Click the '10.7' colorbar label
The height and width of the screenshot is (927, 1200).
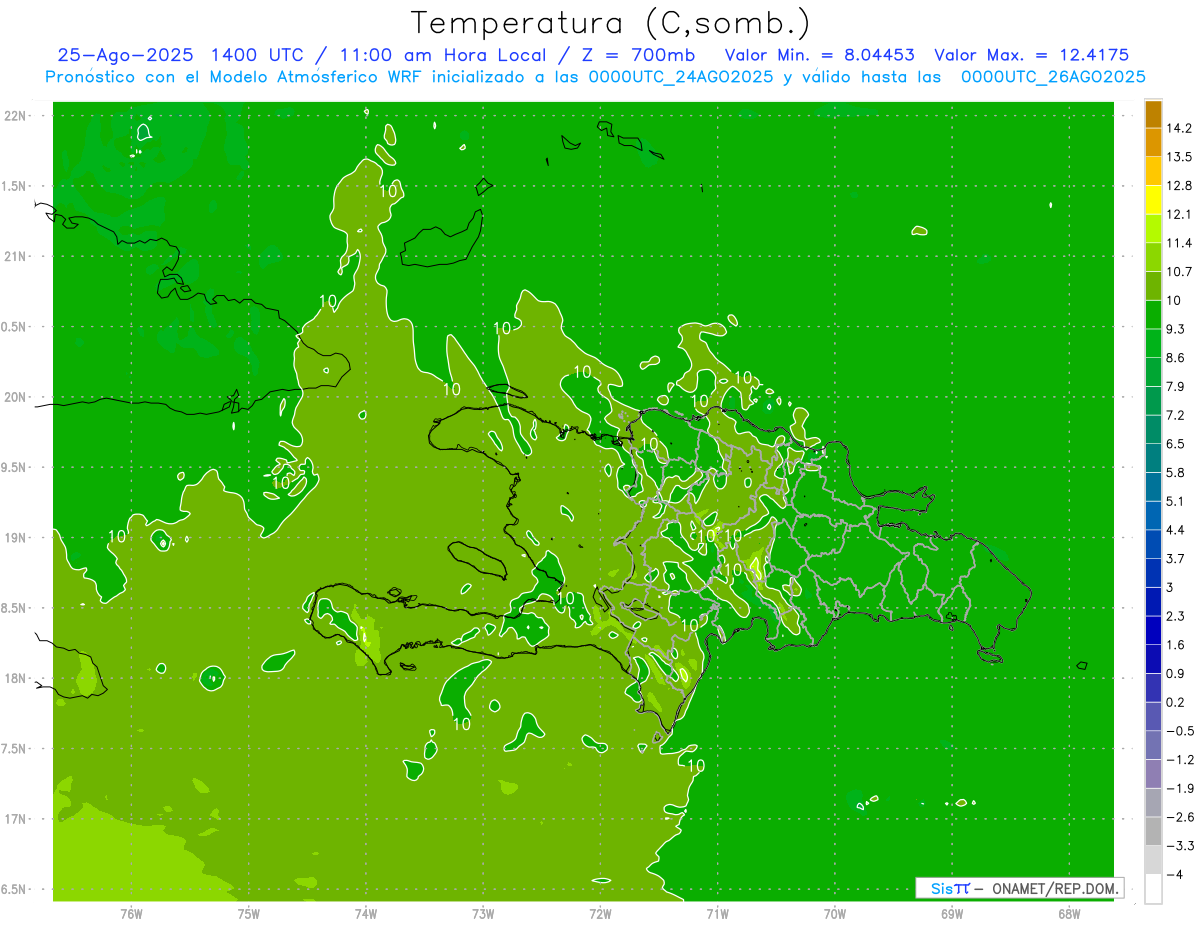(x=1180, y=272)
